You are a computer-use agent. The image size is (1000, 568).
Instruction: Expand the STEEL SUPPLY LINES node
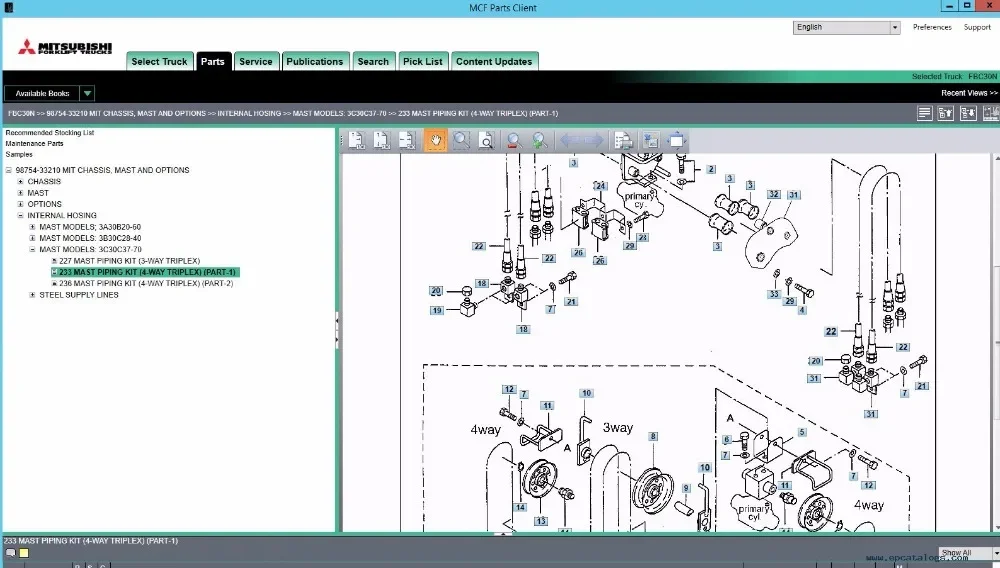pyautogui.click(x=33, y=295)
